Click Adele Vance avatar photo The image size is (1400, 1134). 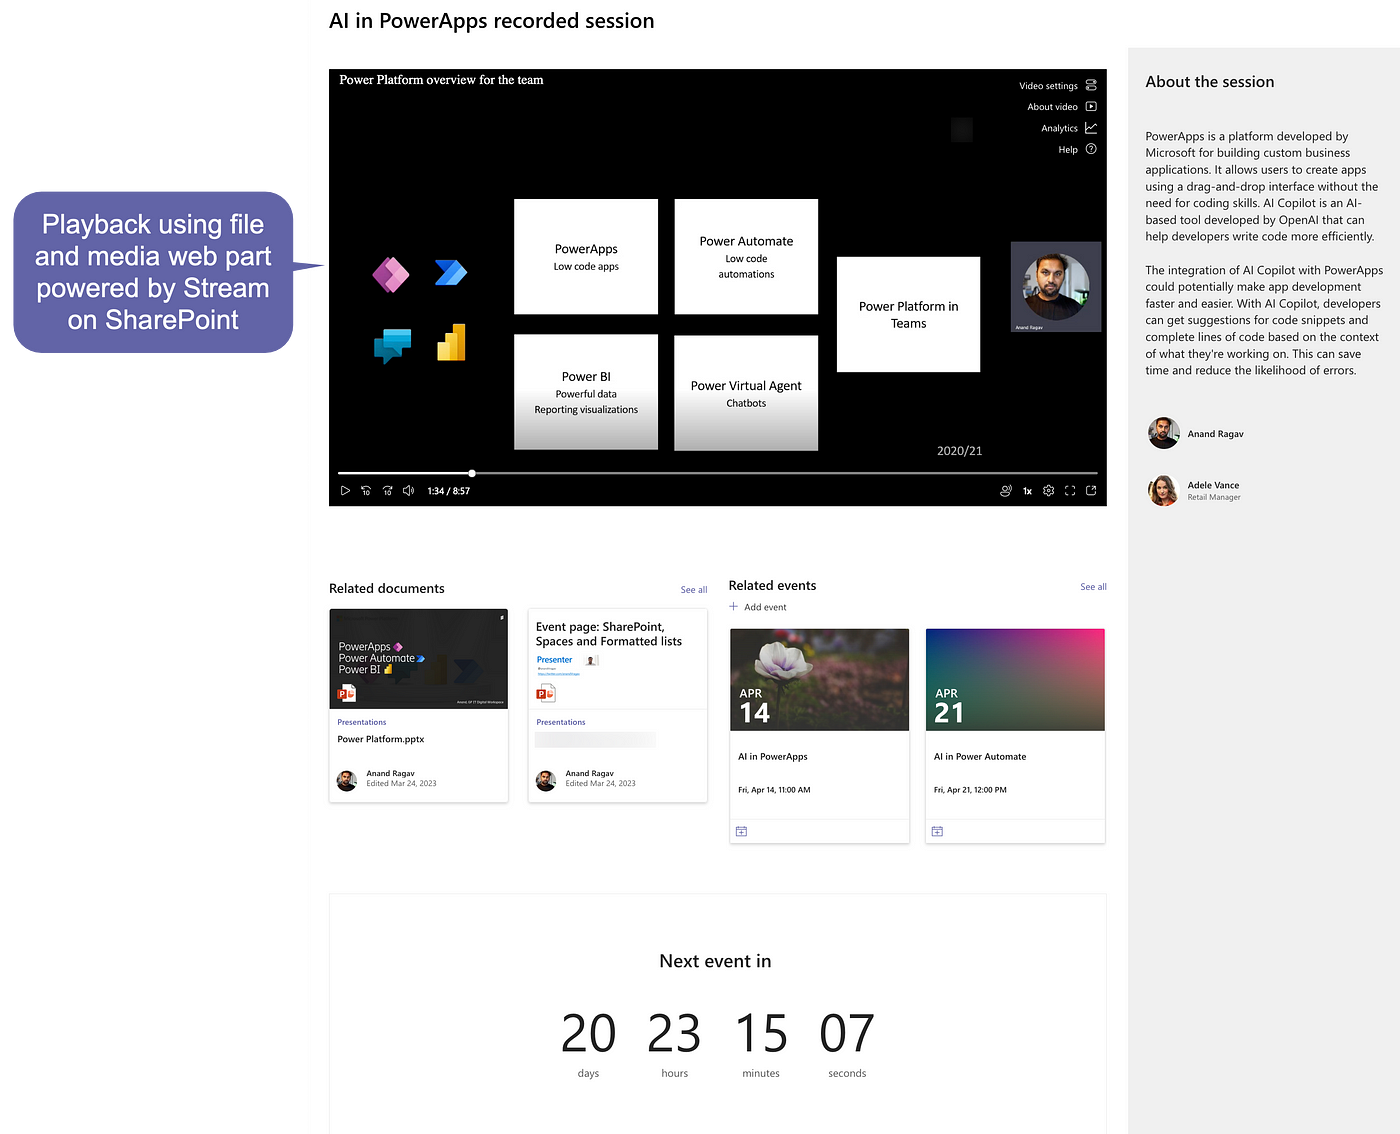click(x=1164, y=490)
